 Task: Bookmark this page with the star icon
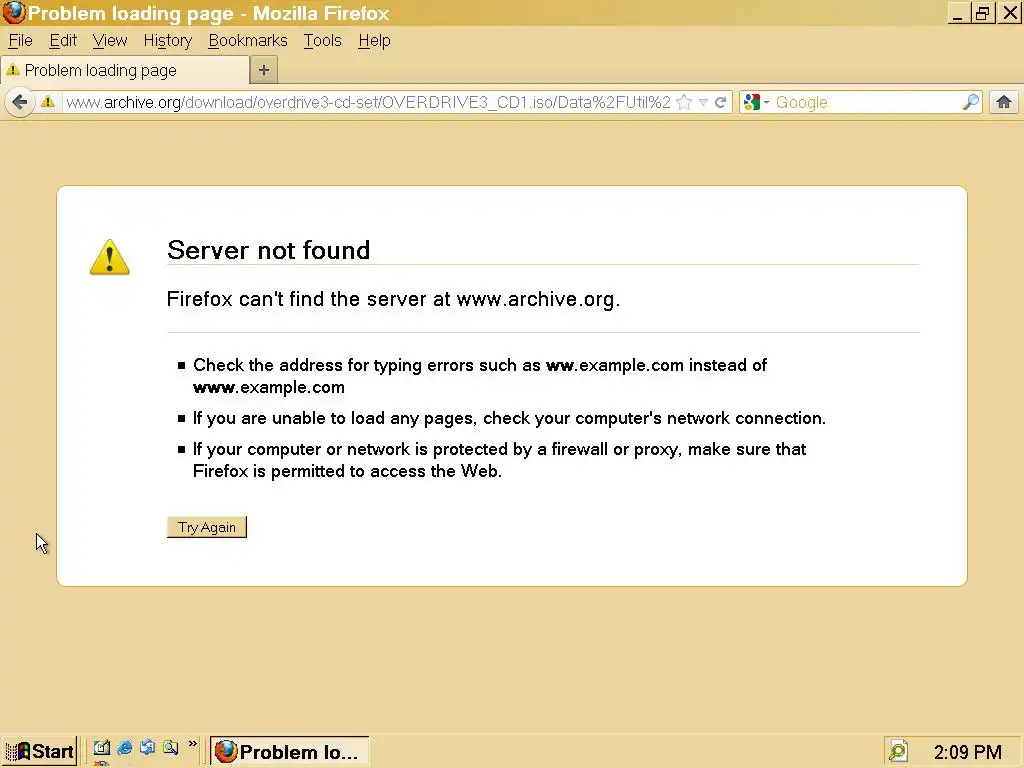coord(684,103)
